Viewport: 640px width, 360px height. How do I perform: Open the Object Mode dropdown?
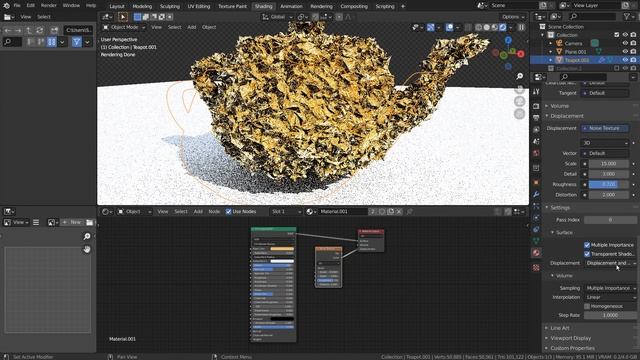[x=124, y=27]
